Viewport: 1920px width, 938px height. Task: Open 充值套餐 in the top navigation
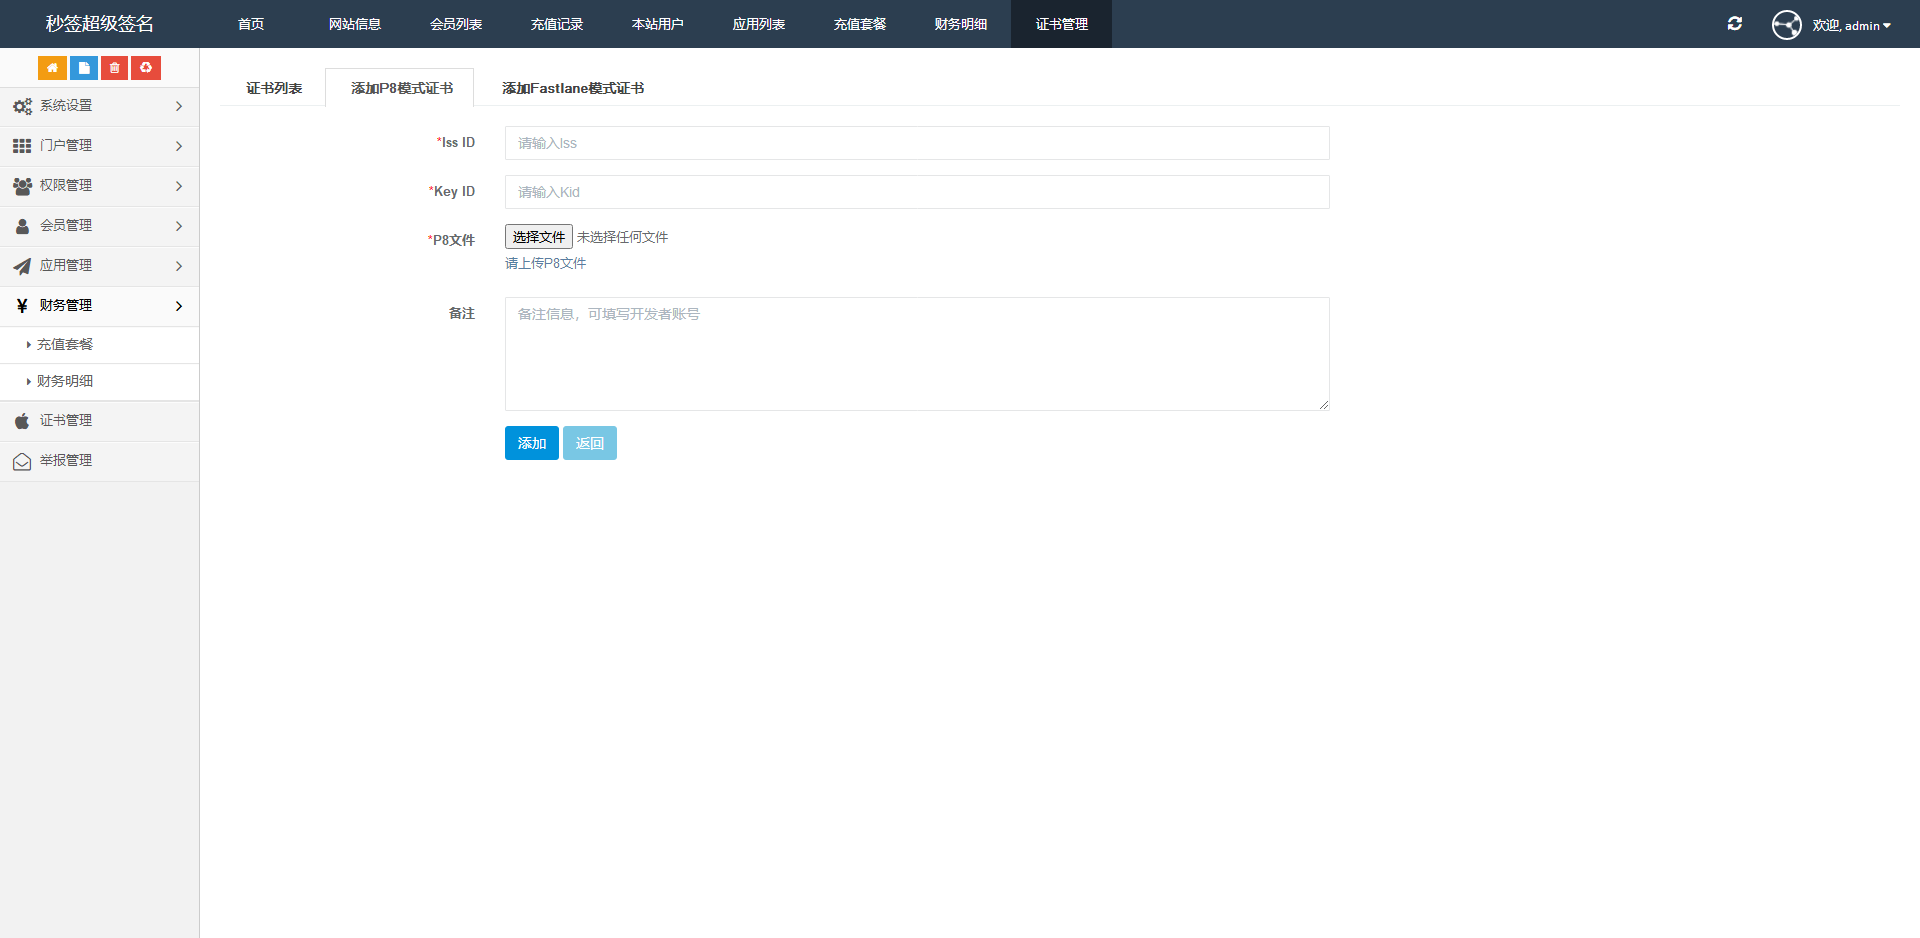coord(860,24)
